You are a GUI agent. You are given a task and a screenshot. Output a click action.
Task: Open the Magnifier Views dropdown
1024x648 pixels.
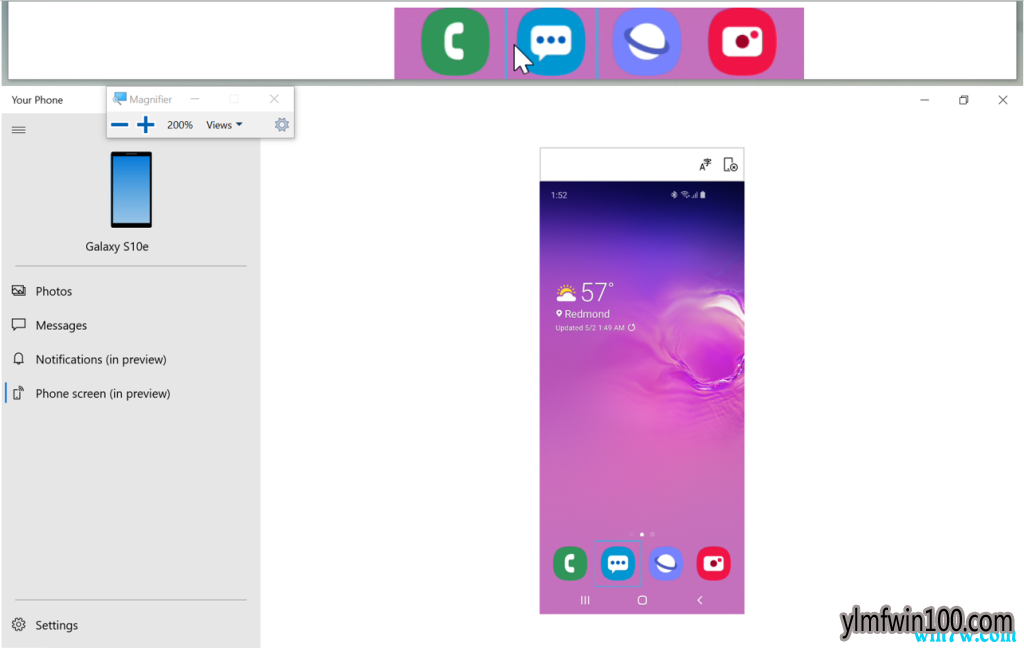click(x=224, y=125)
